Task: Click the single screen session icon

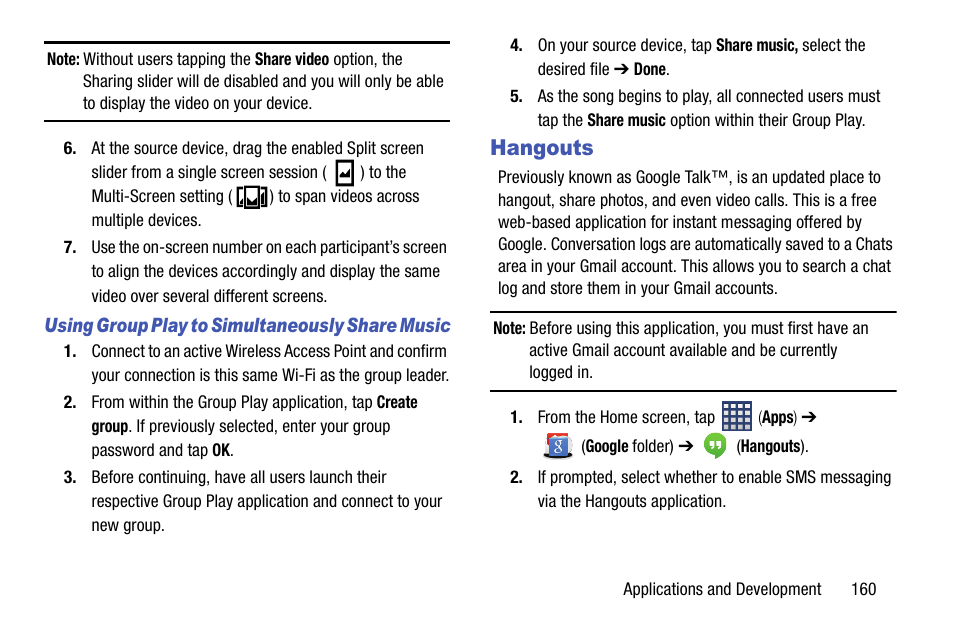Action: click(344, 173)
